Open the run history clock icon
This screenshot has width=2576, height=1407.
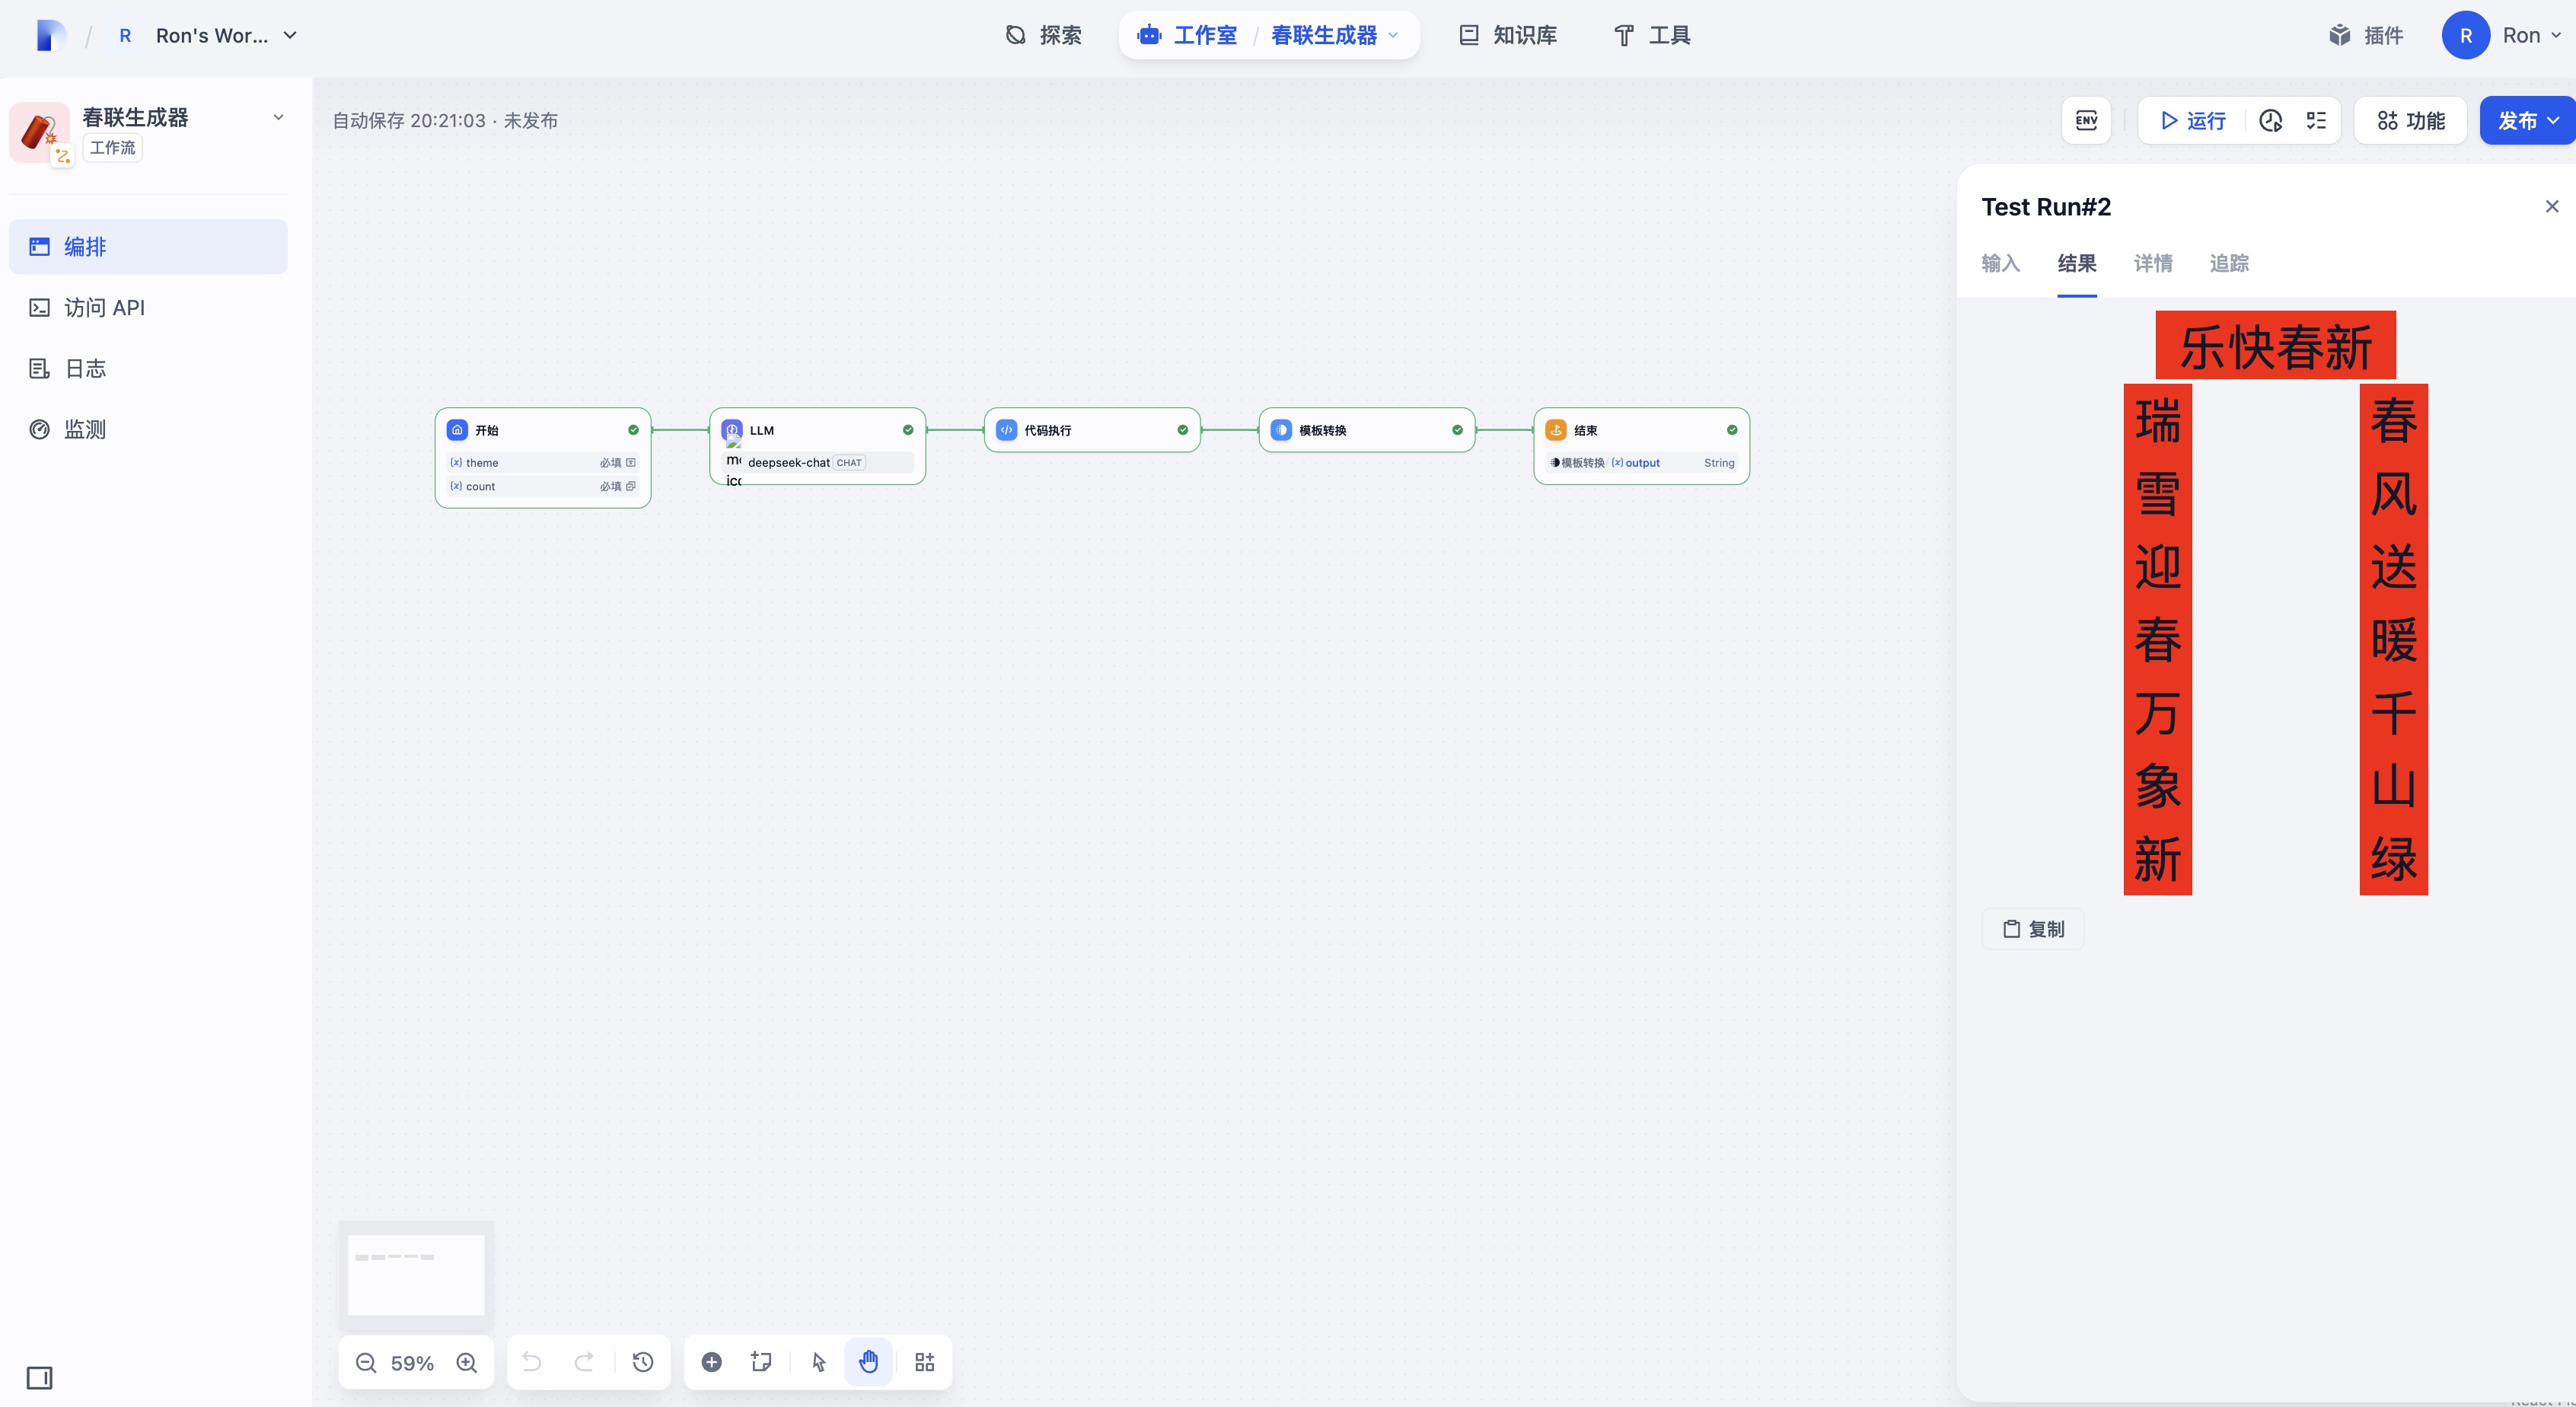pyautogui.click(x=2271, y=120)
